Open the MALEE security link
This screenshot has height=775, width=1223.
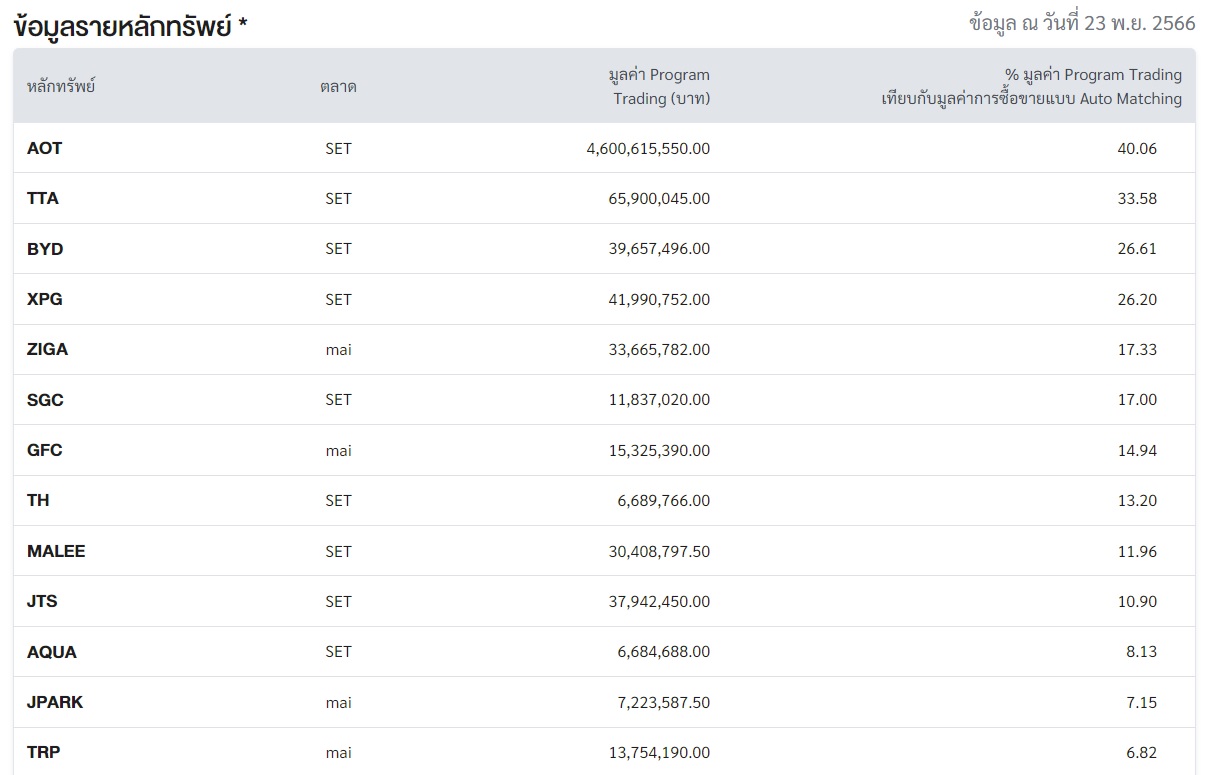click(56, 551)
